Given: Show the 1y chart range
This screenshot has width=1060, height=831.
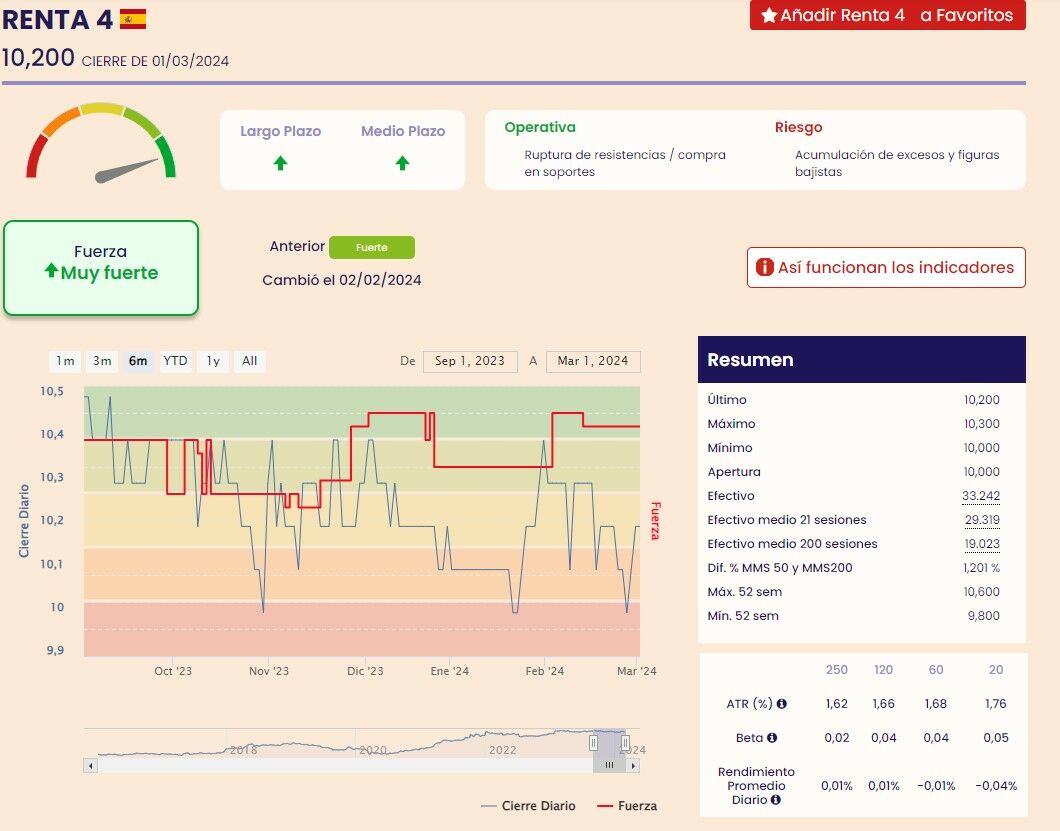Looking at the screenshot, I should [x=213, y=361].
